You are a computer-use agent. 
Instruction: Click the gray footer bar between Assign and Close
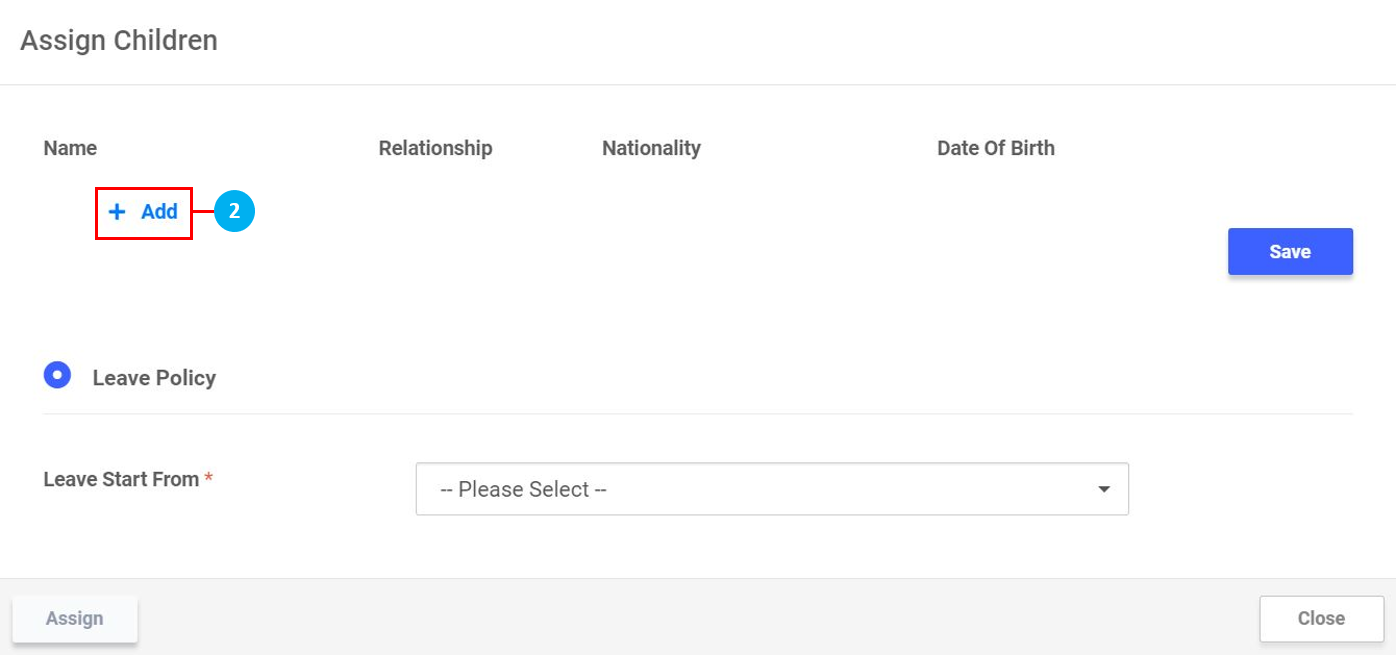[697, 617]
